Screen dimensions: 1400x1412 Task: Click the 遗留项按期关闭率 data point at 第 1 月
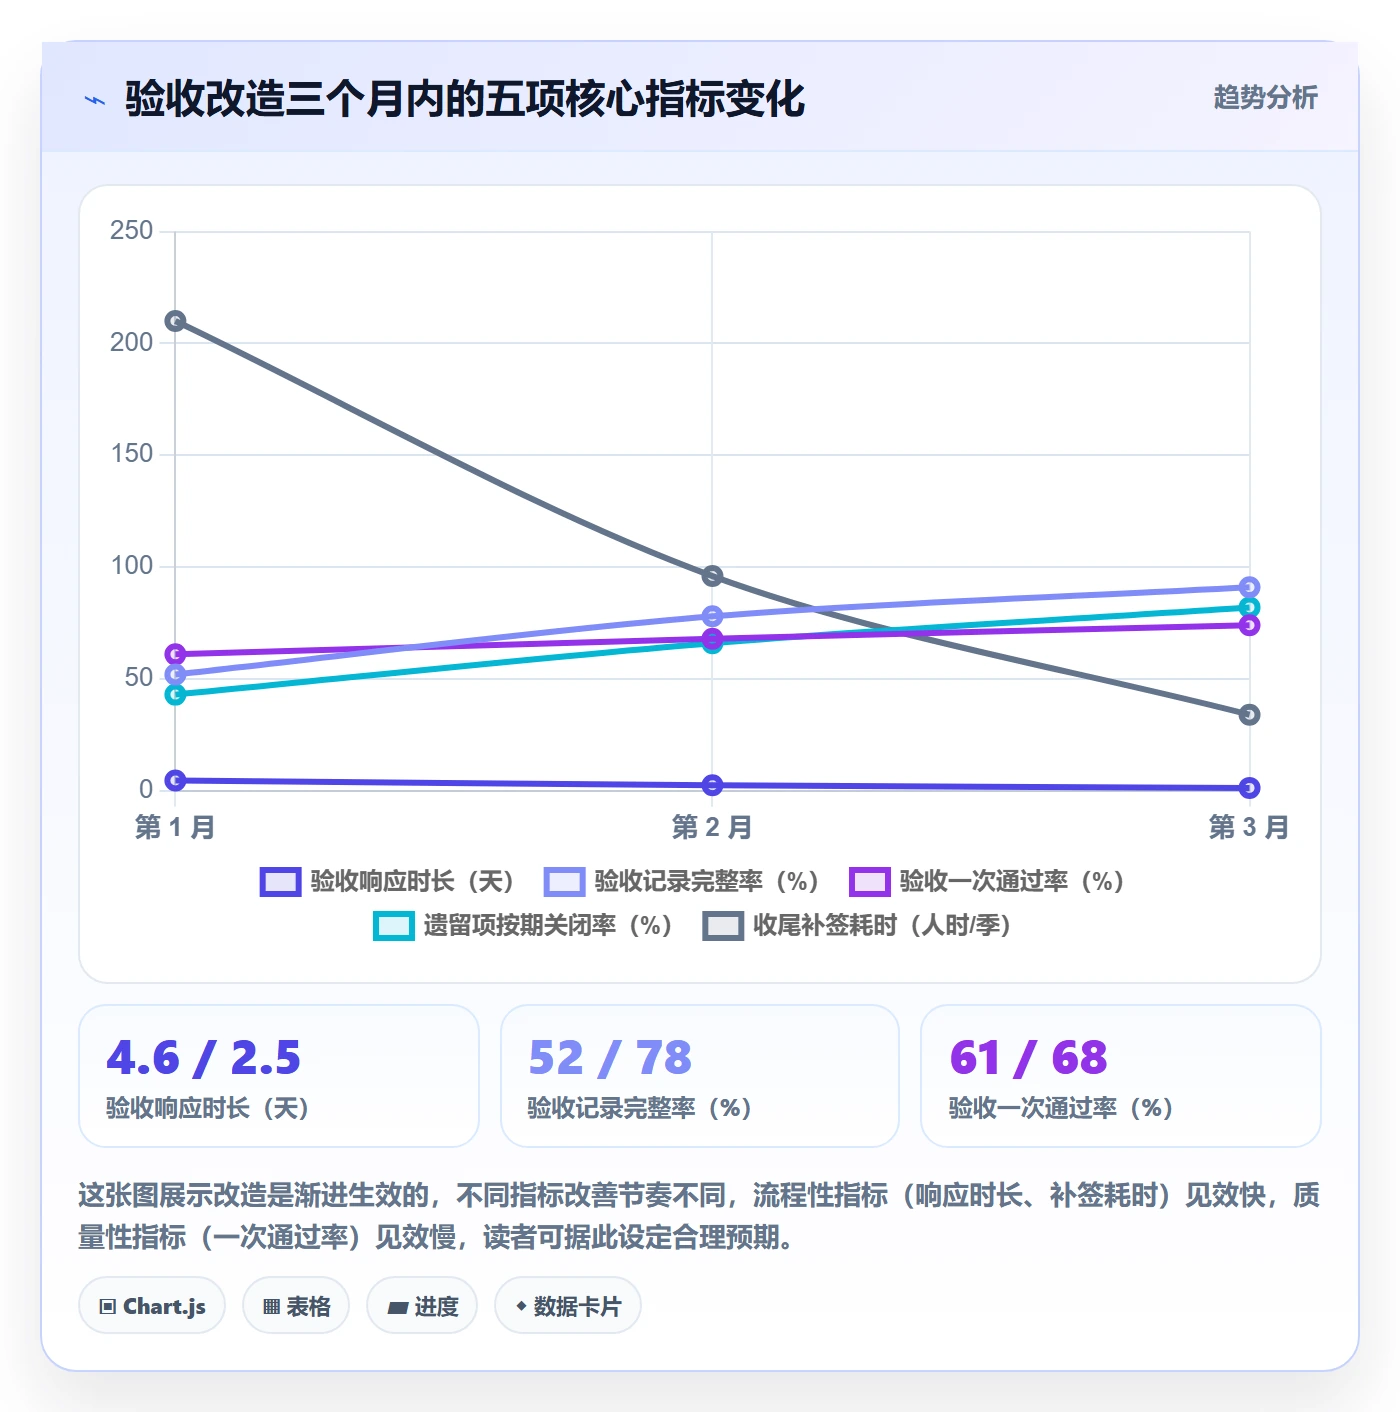pos(175,694)
